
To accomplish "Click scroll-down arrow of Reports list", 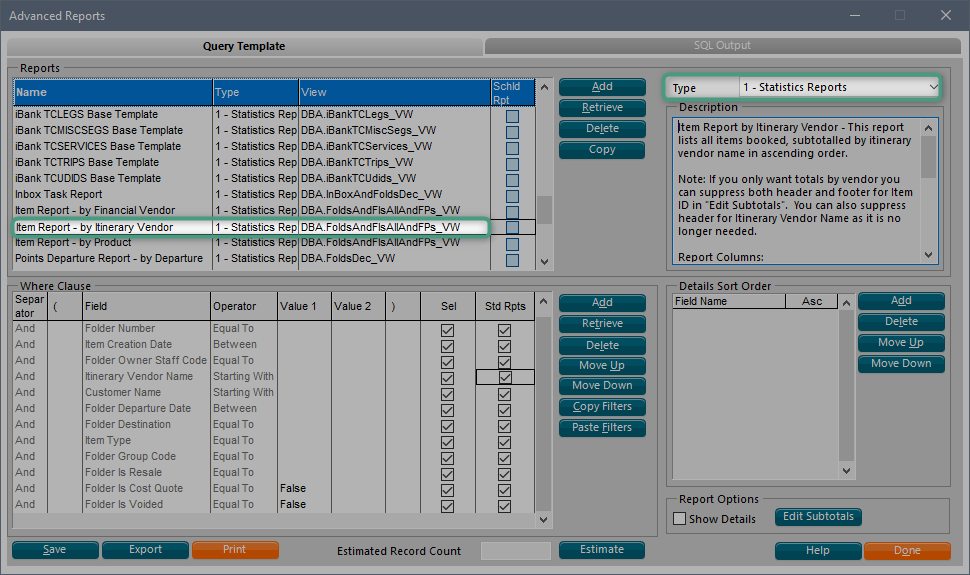I will point(544,262).
